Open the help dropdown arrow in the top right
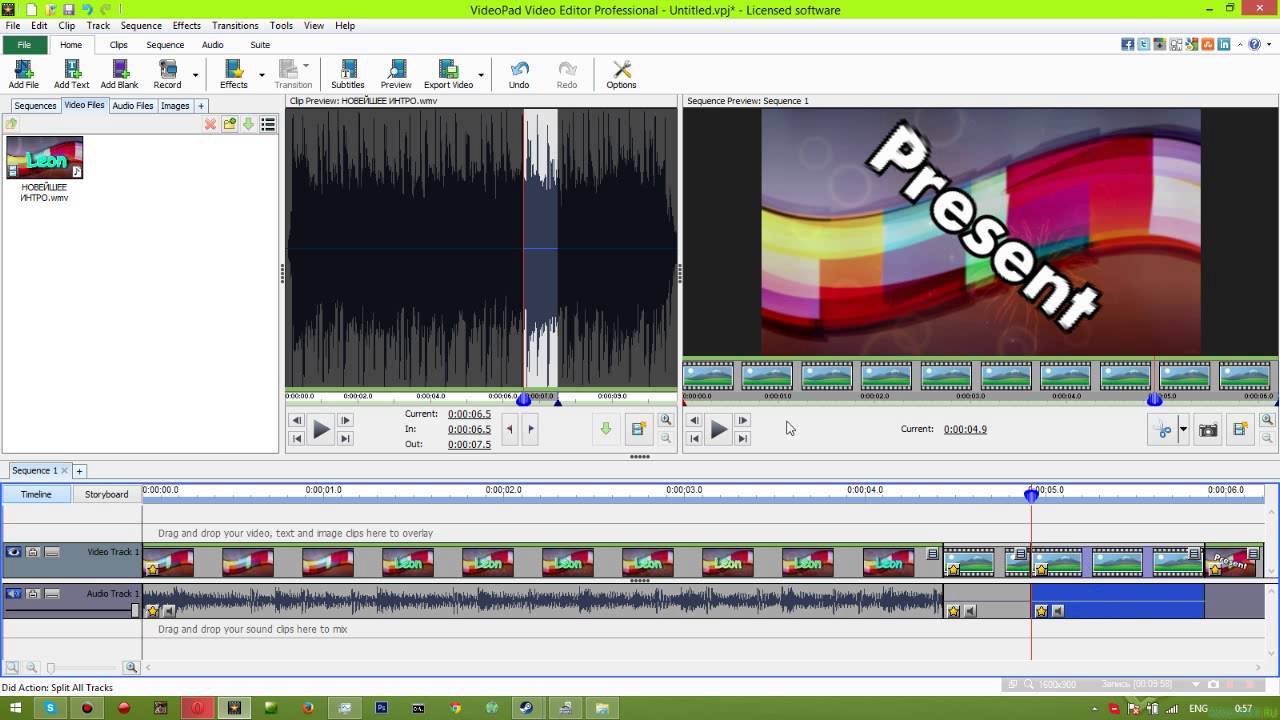The image size is (1280, 720). (1268, 45)
